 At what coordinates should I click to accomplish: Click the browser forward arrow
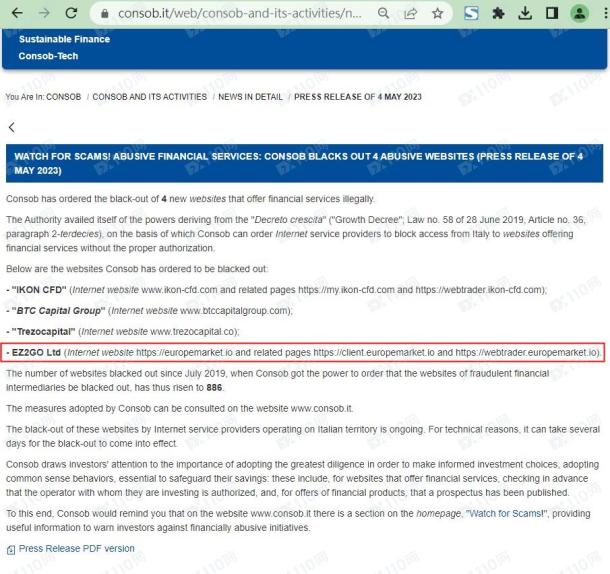(x=44, y=13)
